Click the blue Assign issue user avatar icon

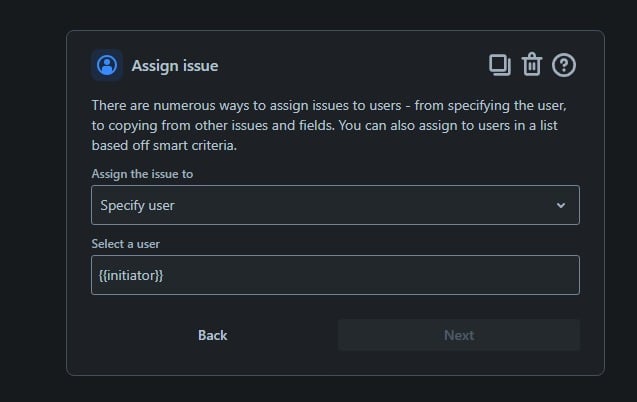coord(107,65)
